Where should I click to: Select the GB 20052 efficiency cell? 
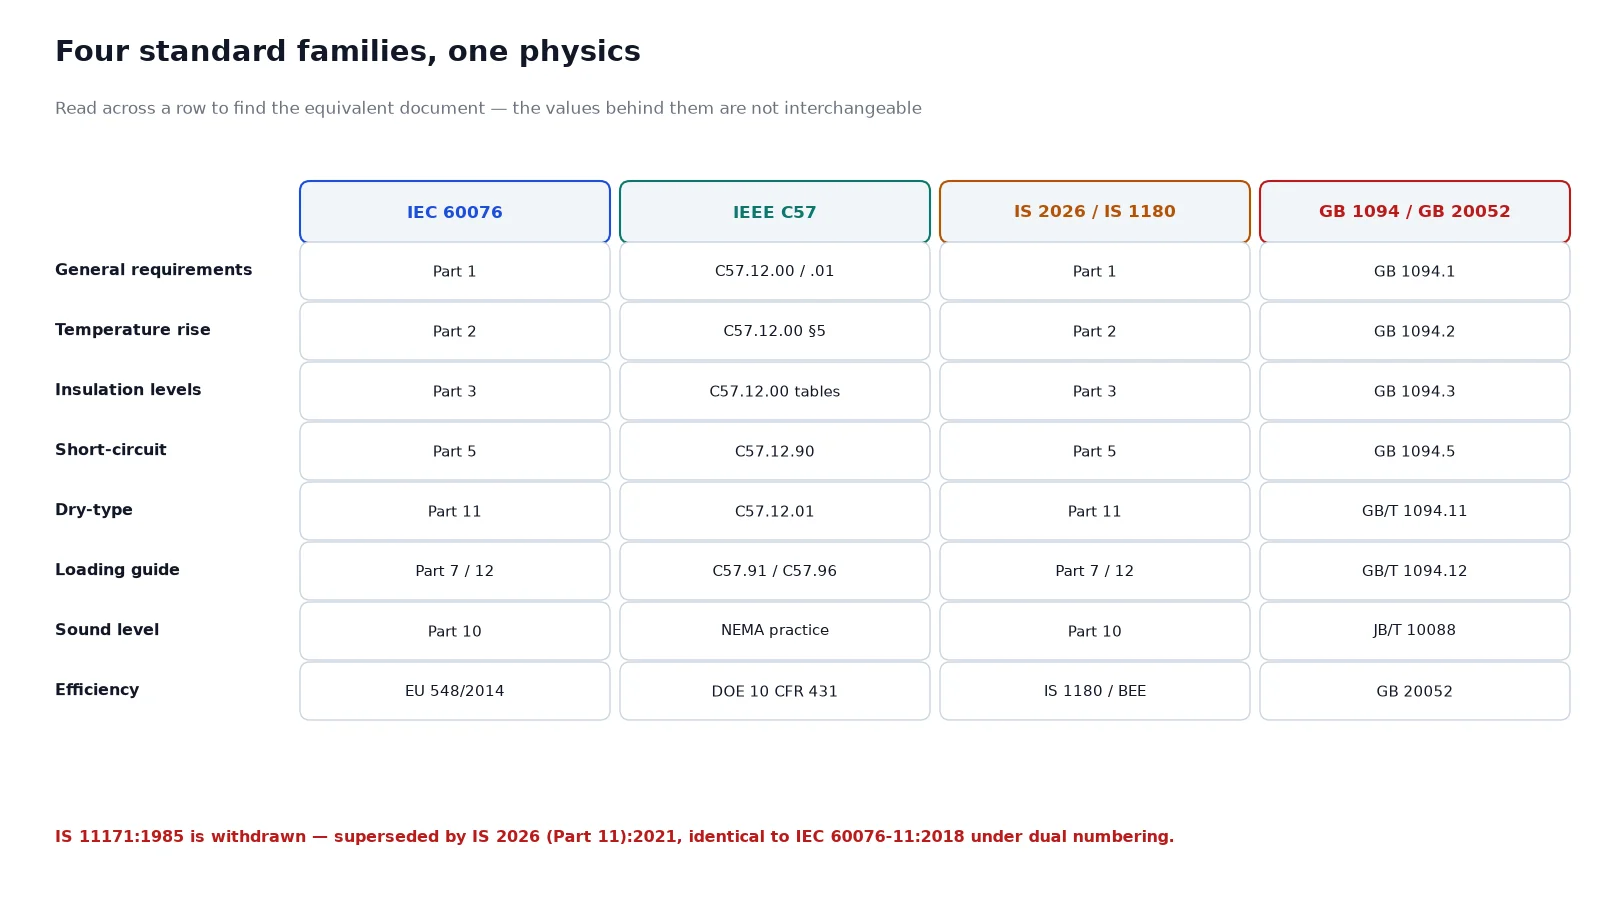[x=1415, y=691]
